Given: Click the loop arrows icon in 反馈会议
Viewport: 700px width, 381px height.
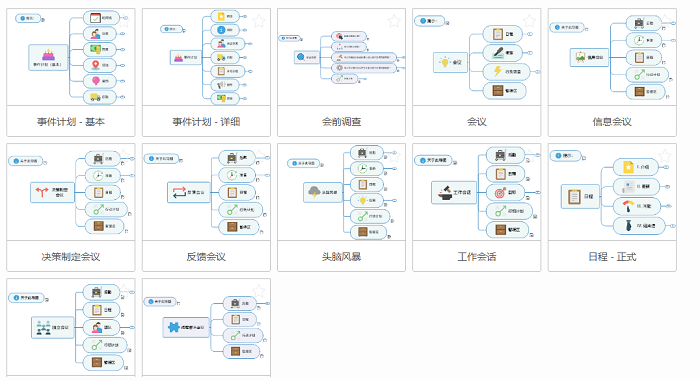Looking at the screenshot, I should (x=179, y=192).
